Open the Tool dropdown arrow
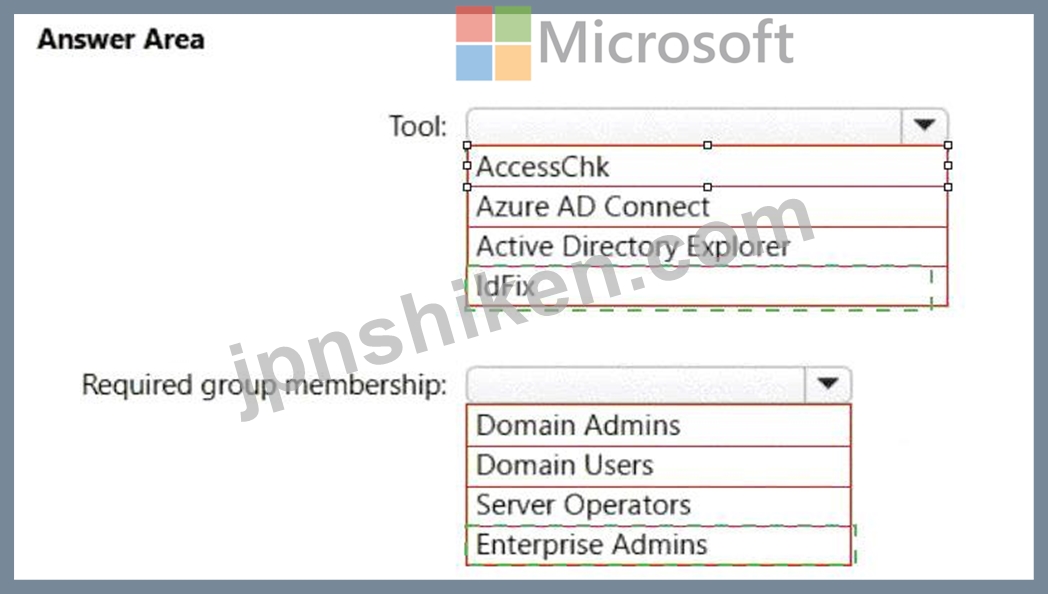 (x=924, y=125)
